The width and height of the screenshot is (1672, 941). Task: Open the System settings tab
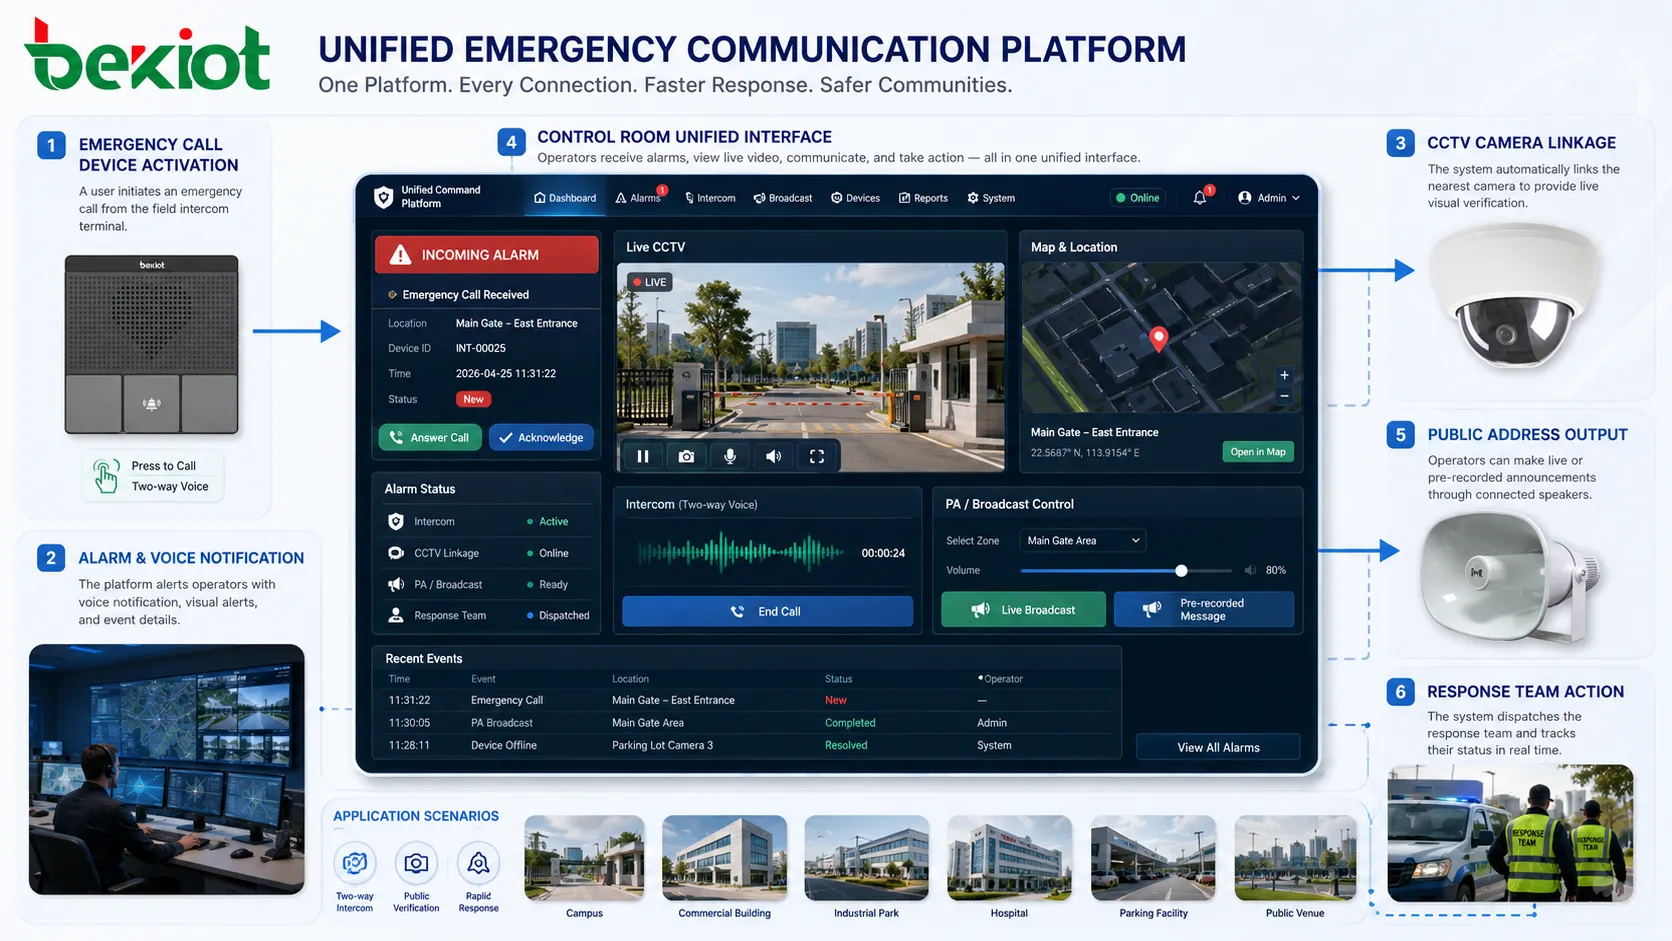pyautogui.click(x=991, y=198)
